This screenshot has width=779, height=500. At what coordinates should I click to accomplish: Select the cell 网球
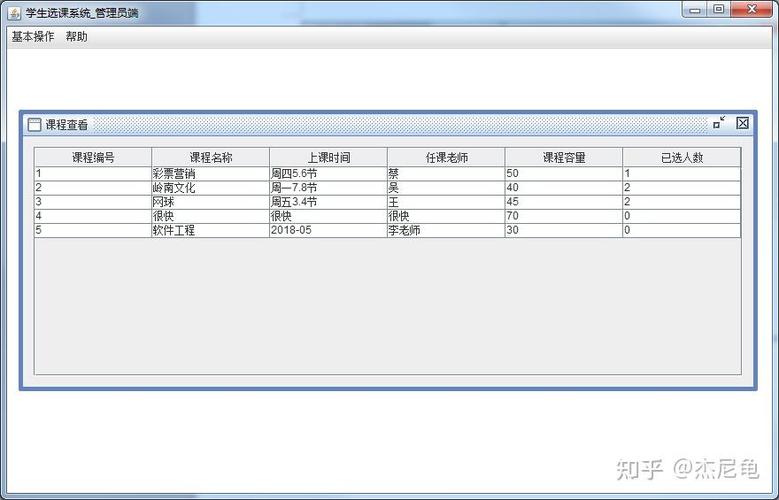tap(211, 202)
